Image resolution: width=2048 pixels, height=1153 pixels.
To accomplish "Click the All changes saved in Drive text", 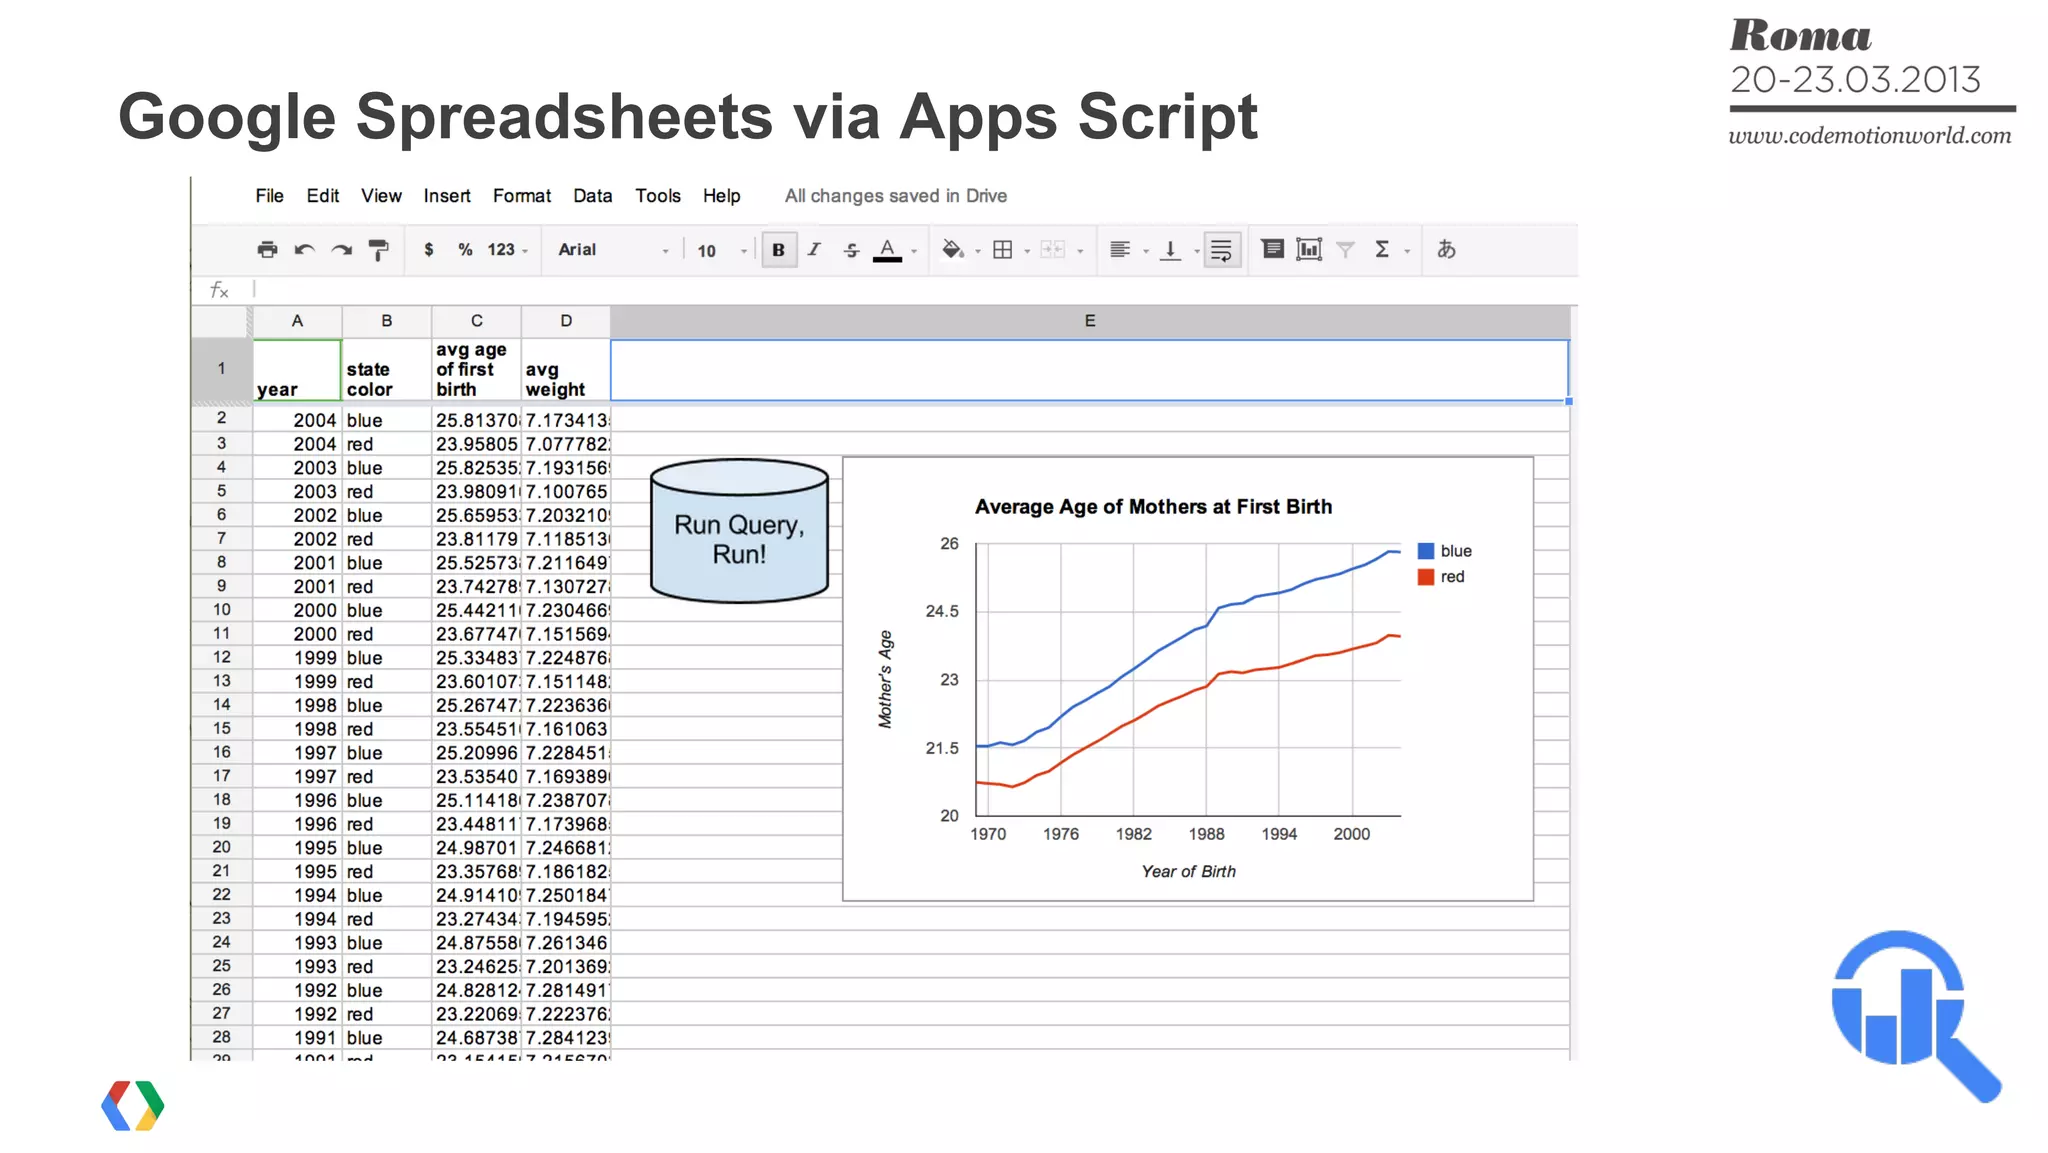I will pyautogui.click(x=895, y=196).
